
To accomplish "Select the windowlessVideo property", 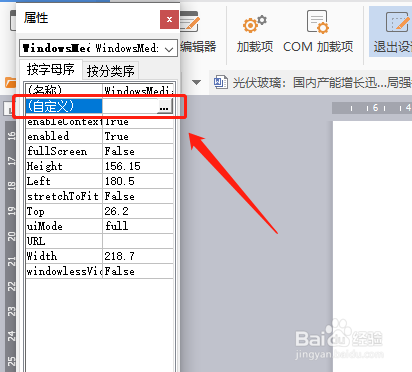I will 64,271.
